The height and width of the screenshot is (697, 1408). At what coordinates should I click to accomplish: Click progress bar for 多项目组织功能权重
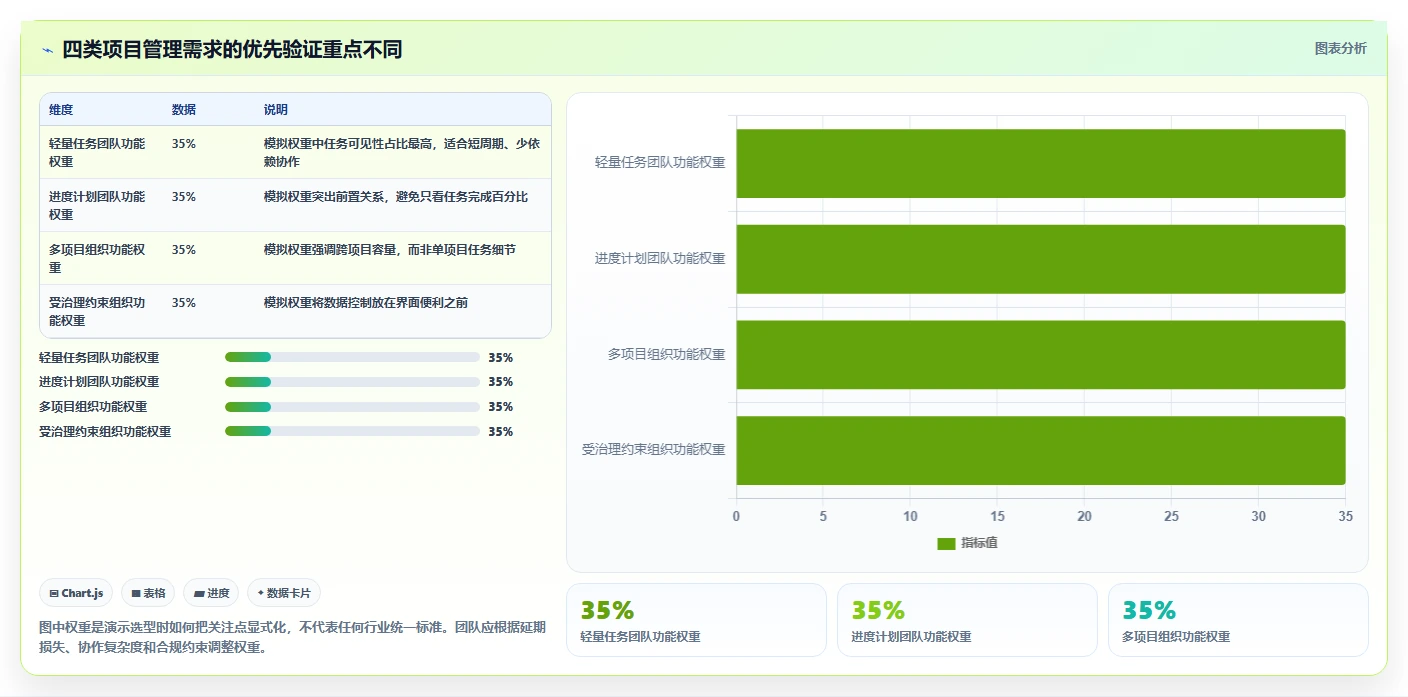[x=352, y=407]
